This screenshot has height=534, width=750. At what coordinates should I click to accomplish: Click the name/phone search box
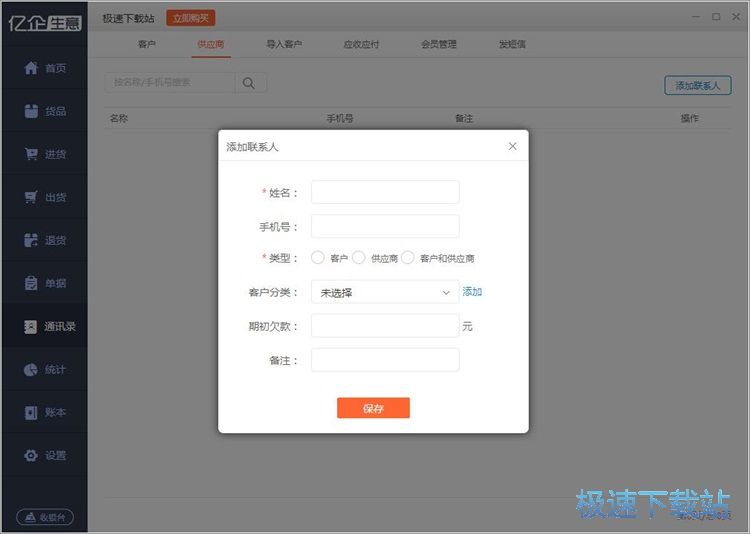(170, 83)
